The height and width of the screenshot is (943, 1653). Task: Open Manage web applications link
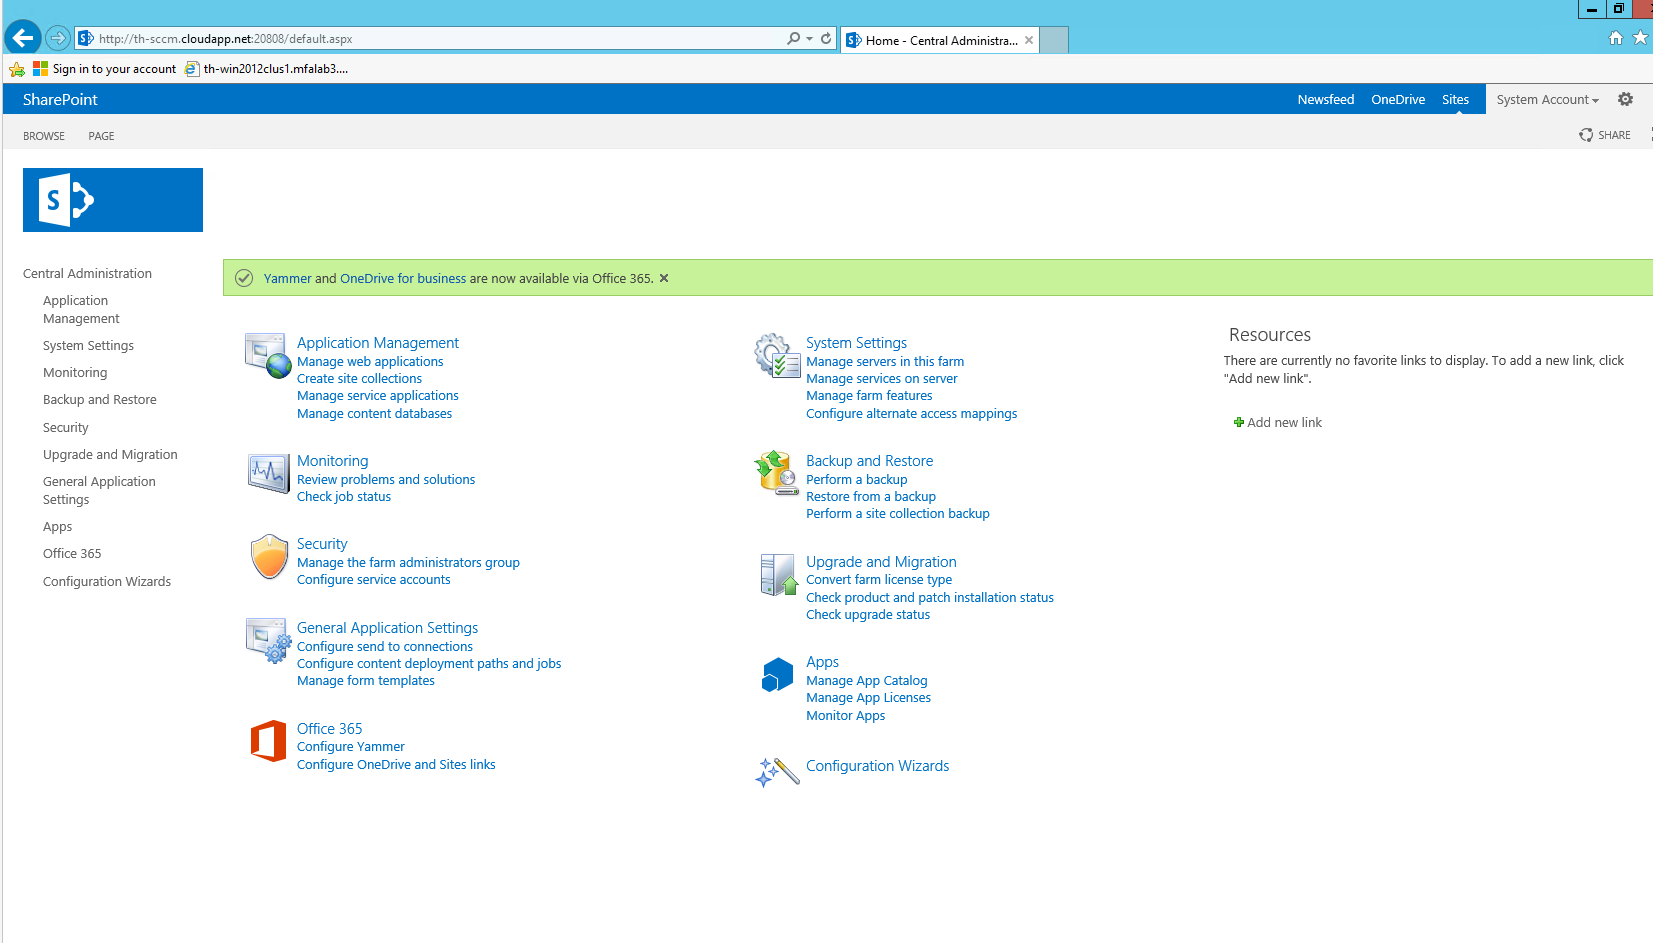click(370, 361)
